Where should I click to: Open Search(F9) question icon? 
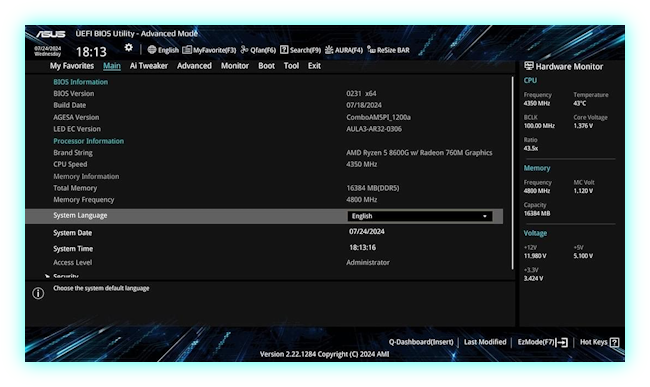tap(284, 50)
